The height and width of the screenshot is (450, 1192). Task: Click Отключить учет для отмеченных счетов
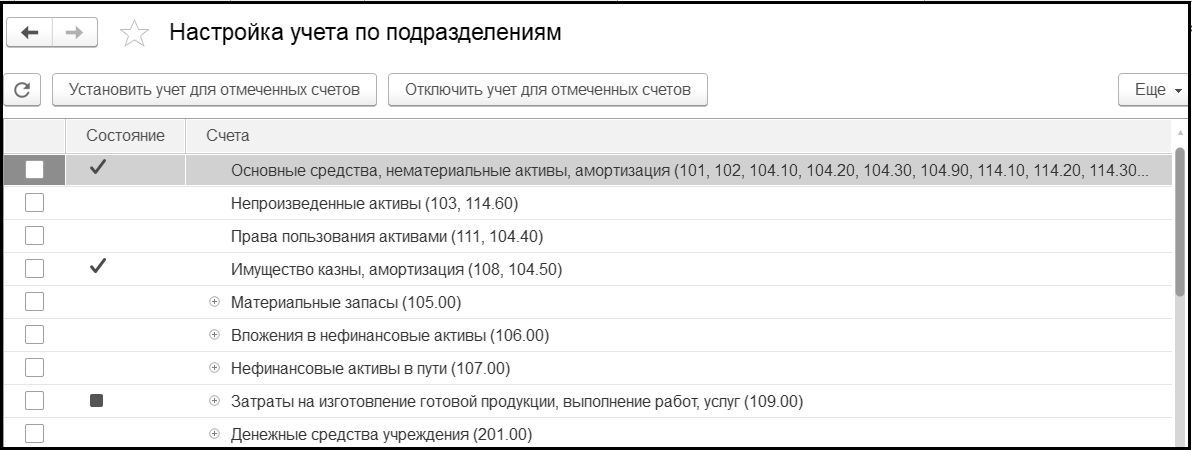(547, 90)
